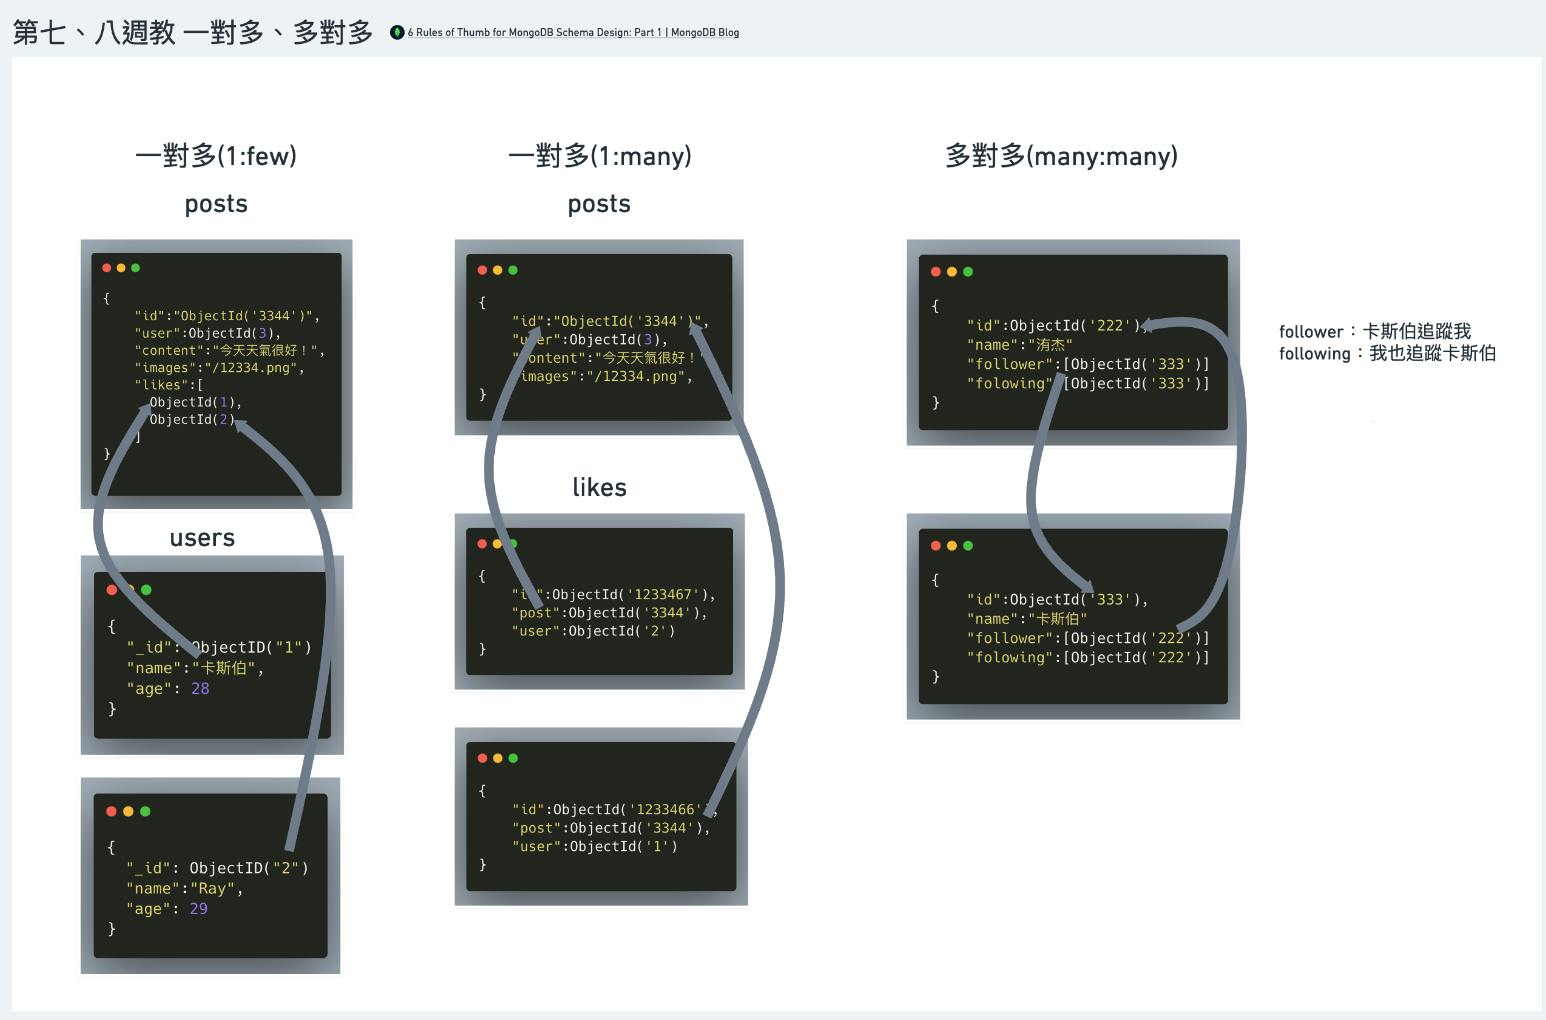Select the heading 一對多(1:many)
1546x1020 pixels.
pyautogui.click(x=600, y=156)
